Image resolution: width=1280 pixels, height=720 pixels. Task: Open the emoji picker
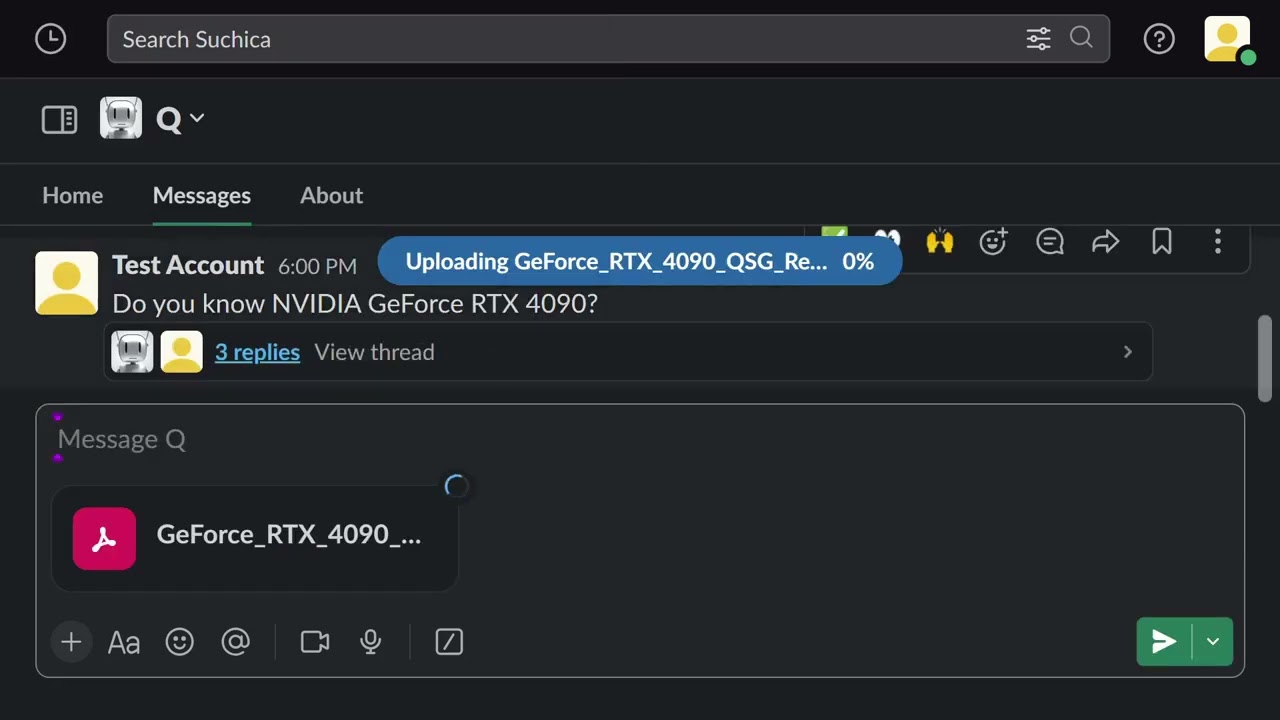180,642
